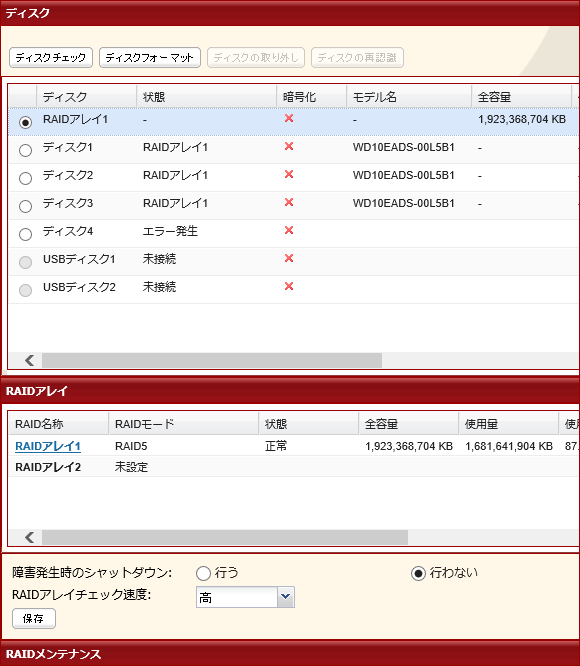The height and width of the screenshot is (666, 580).
Task: Click the ディスクフォーマット button
Action: 150,57
